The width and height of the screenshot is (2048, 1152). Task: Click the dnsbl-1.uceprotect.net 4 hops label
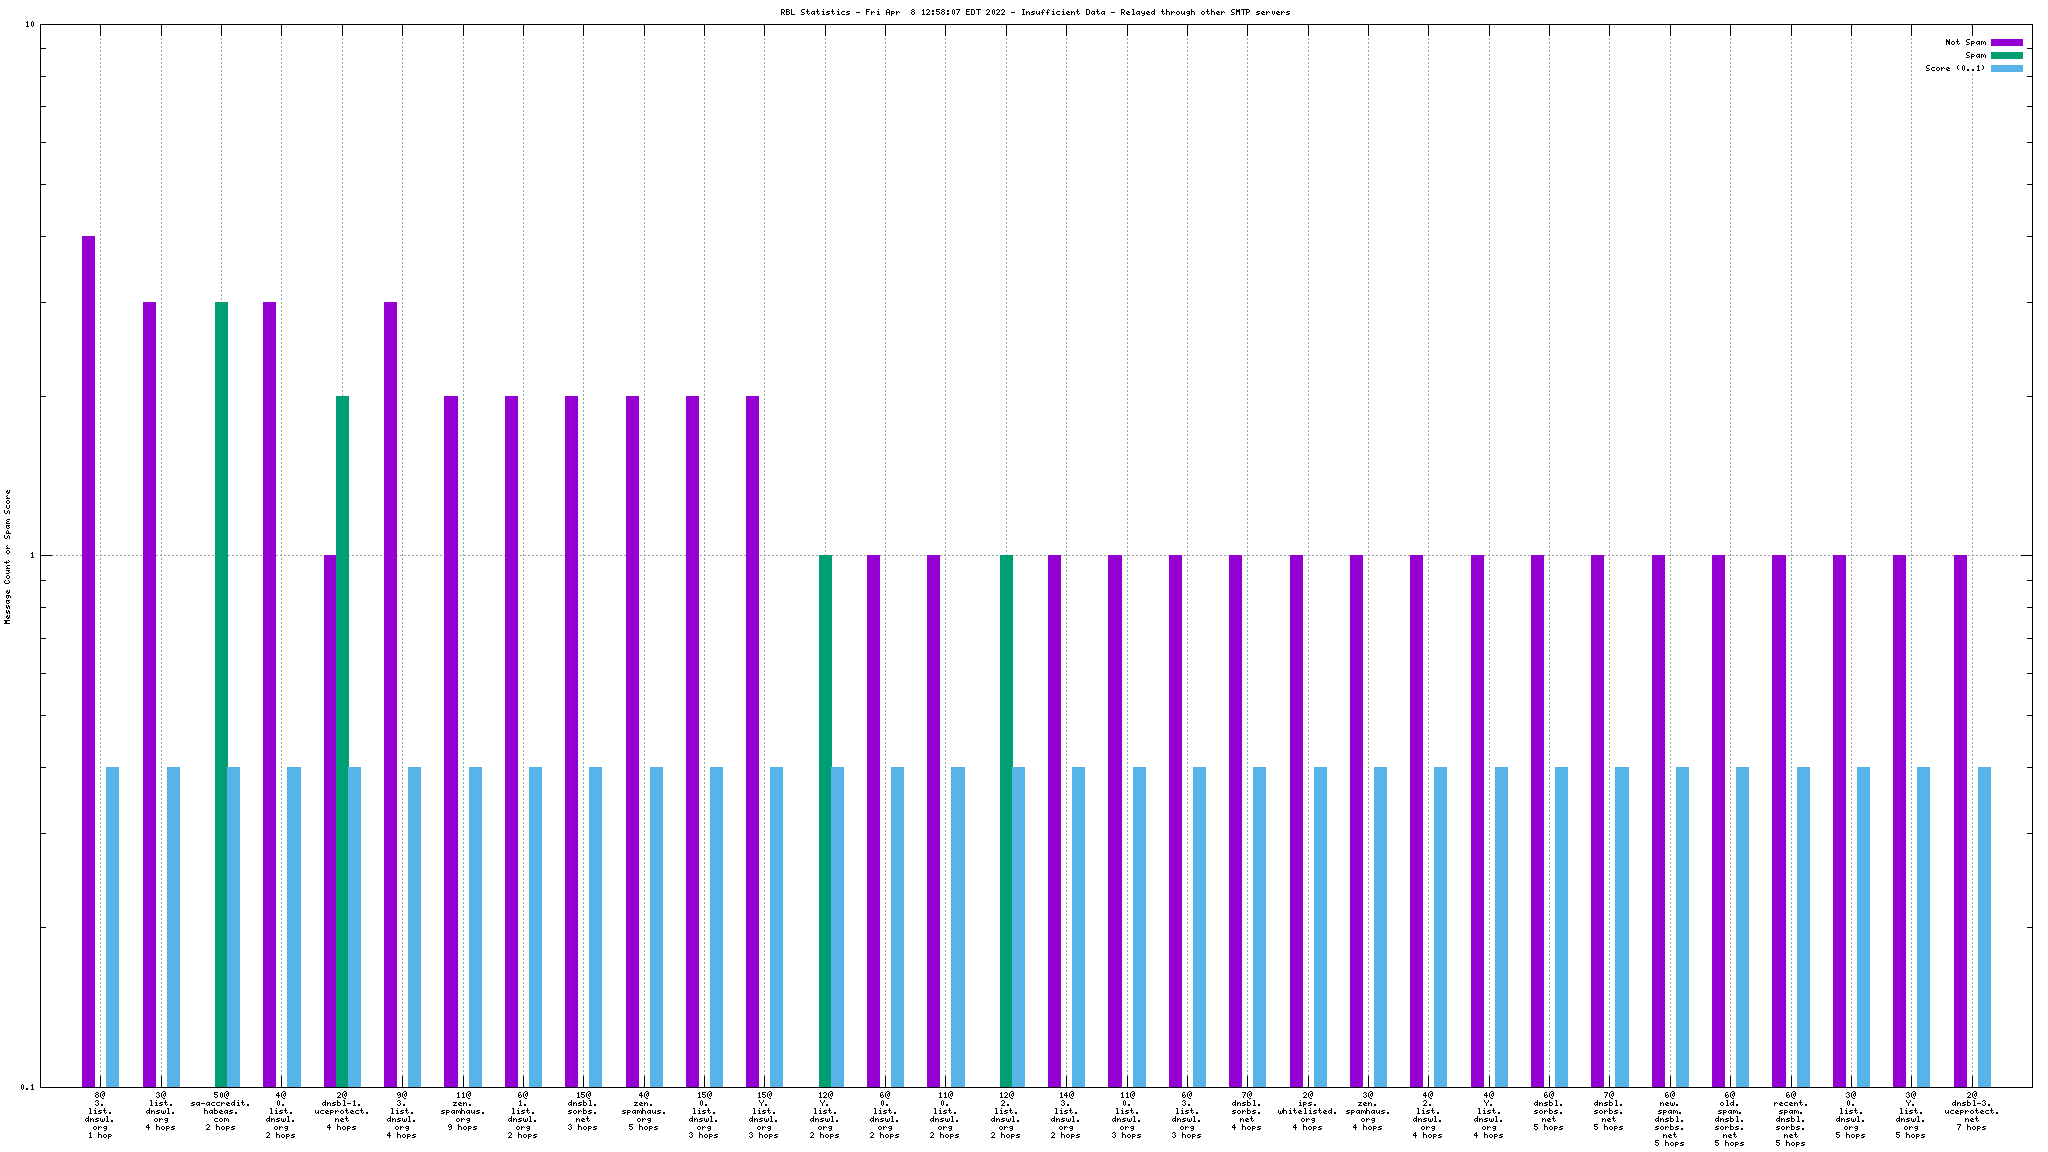tap(342, 1111)
